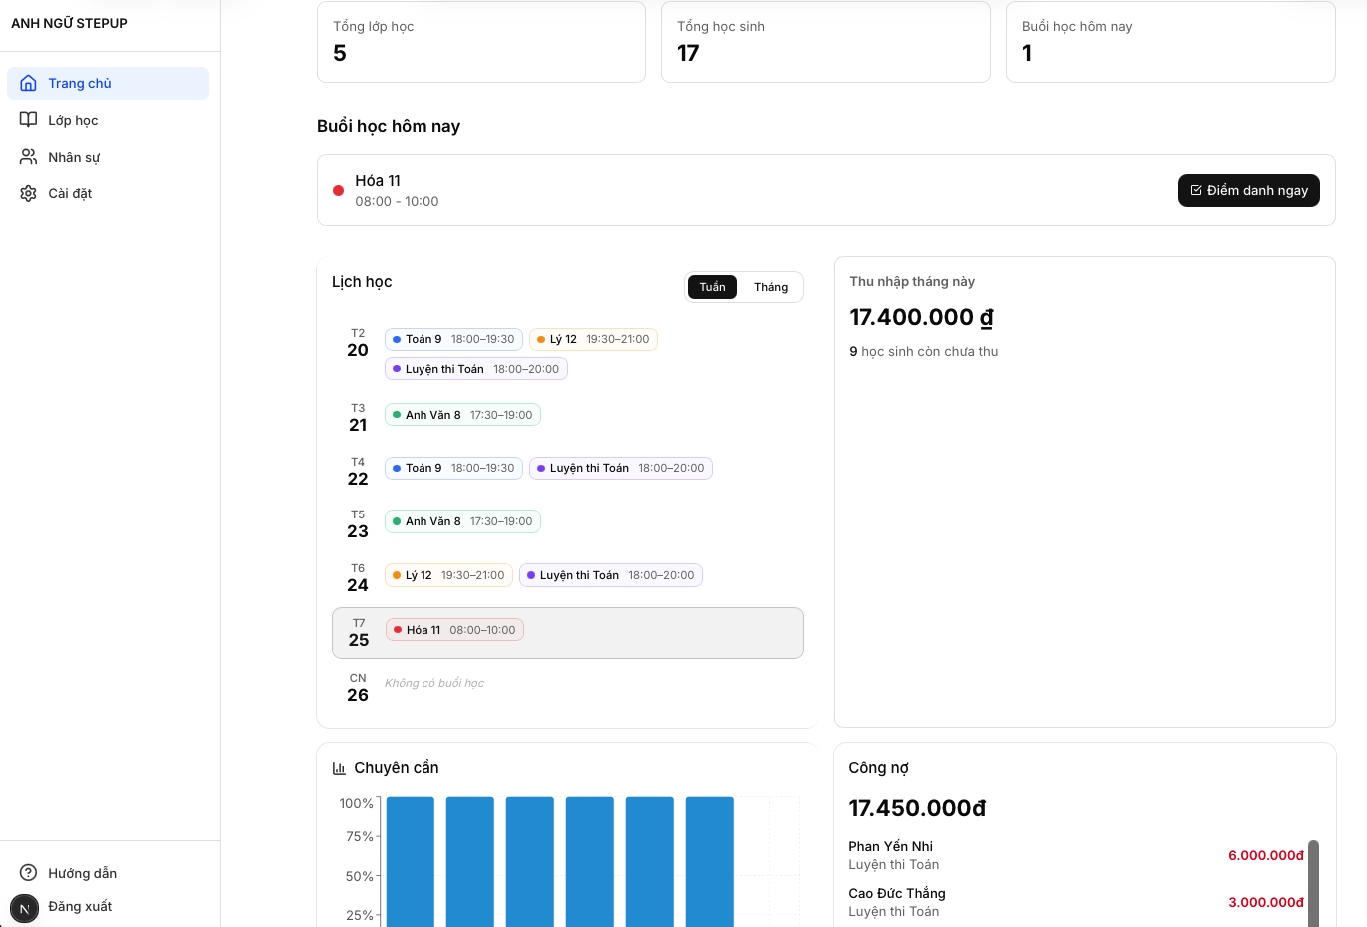Click the Thu nhập tháng này label
The image size is (1367, 927).
pos(912,281)
